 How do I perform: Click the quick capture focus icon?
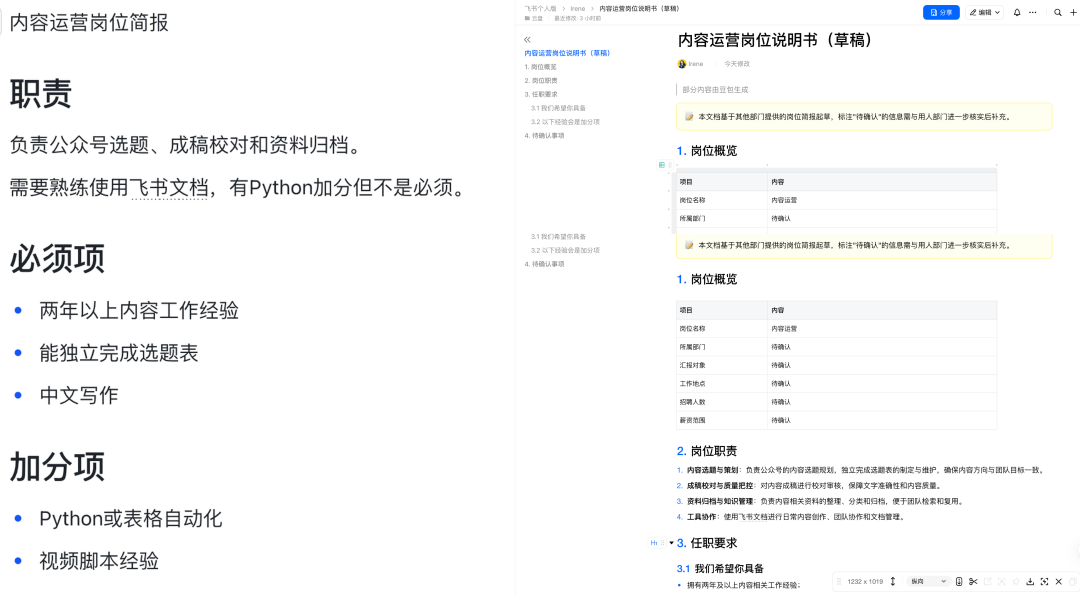coord(1045,582)
